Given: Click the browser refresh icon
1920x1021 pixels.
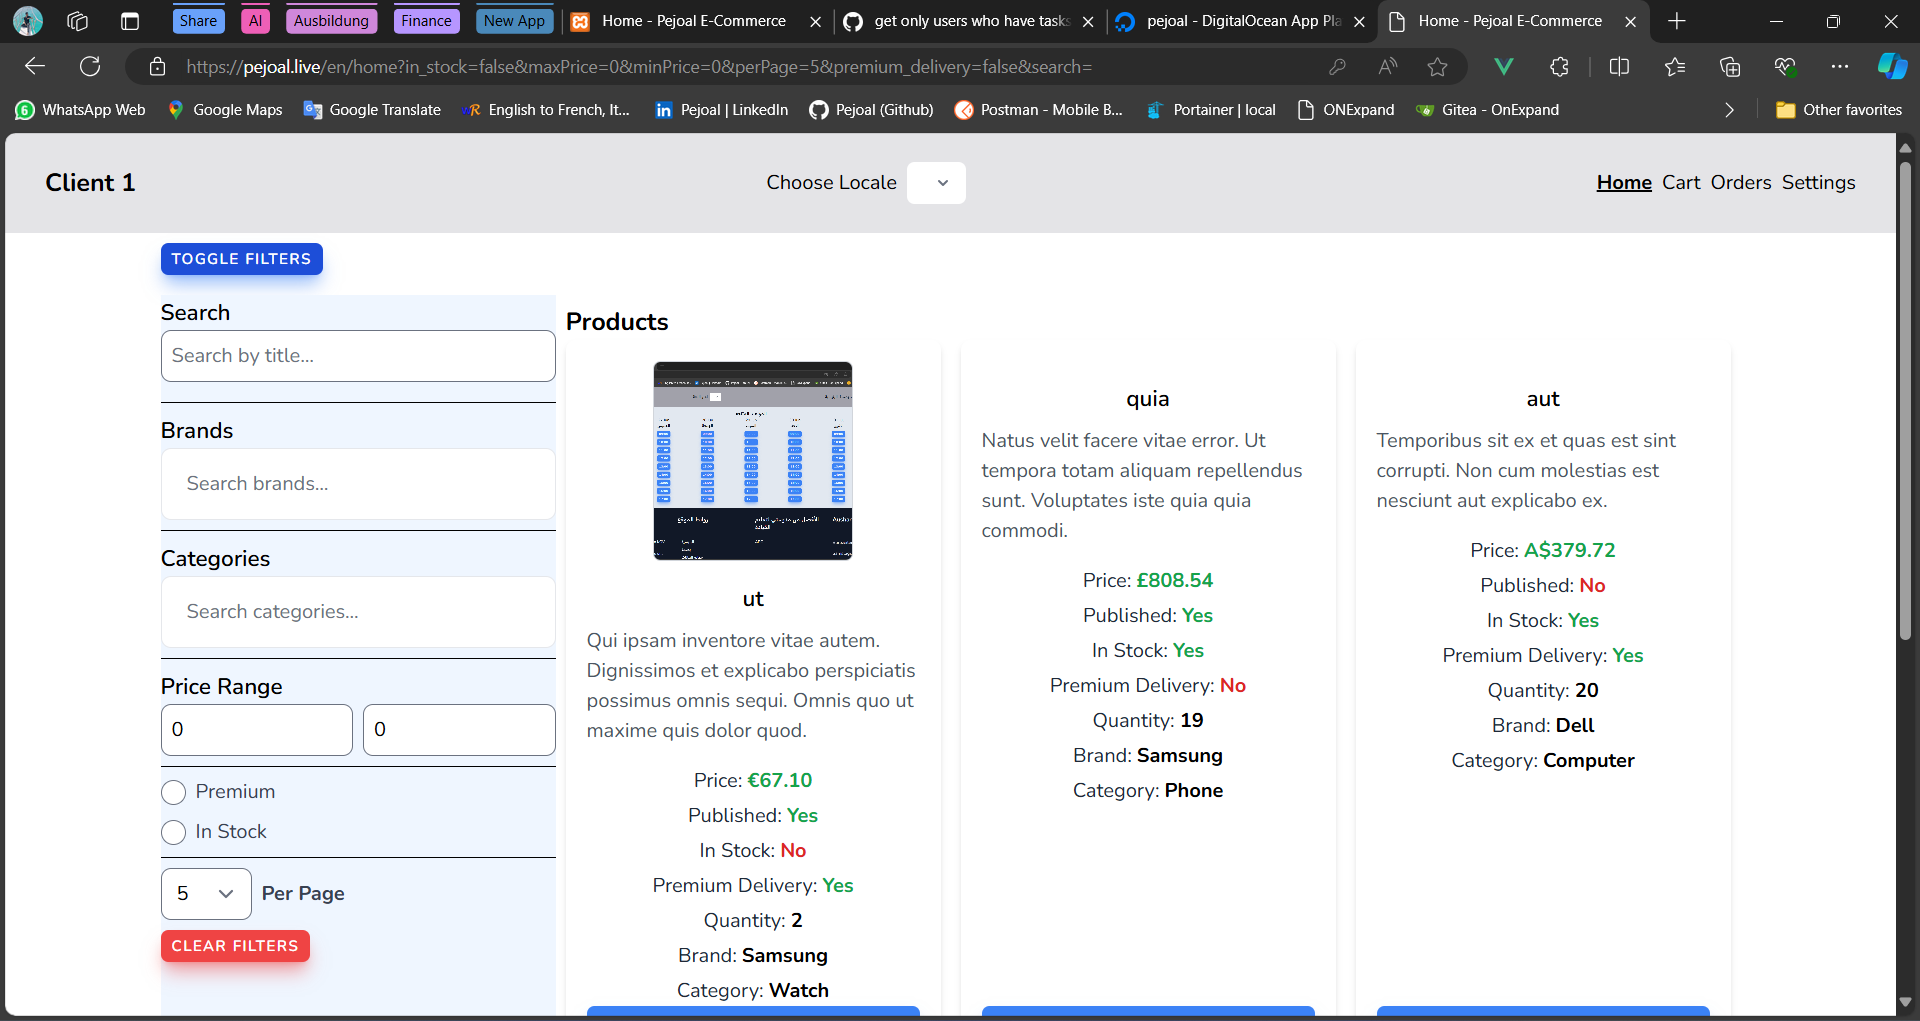Looking at the screenshot, I should [90, 67].
